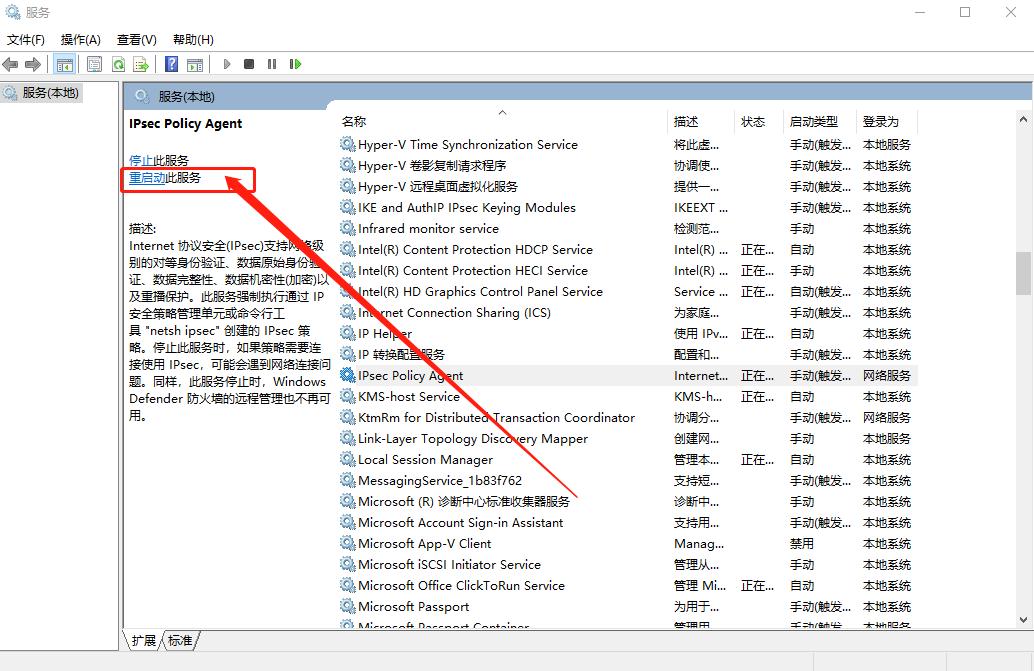Switch to the 标准 tab
The height and width of the screenshot is (671, 1034).
click(x=180, y=640)
